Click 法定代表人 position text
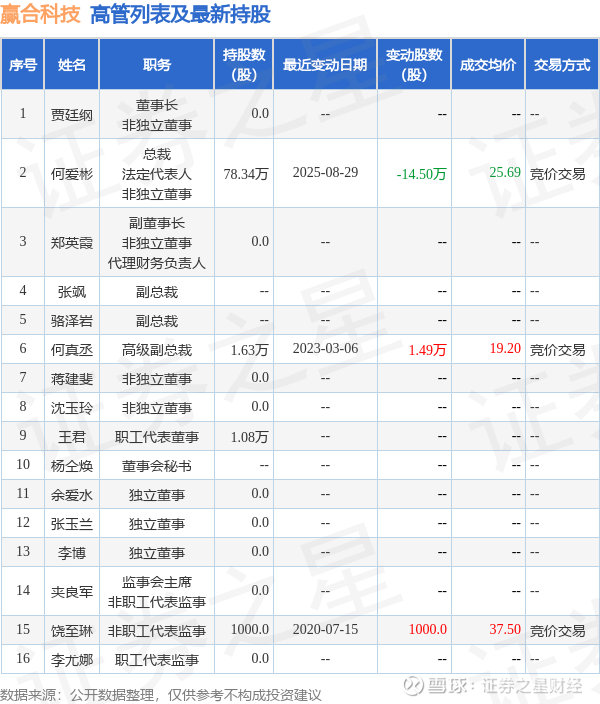Image resolution: width=600 pixels, height=704 pixels. [156, 174]
